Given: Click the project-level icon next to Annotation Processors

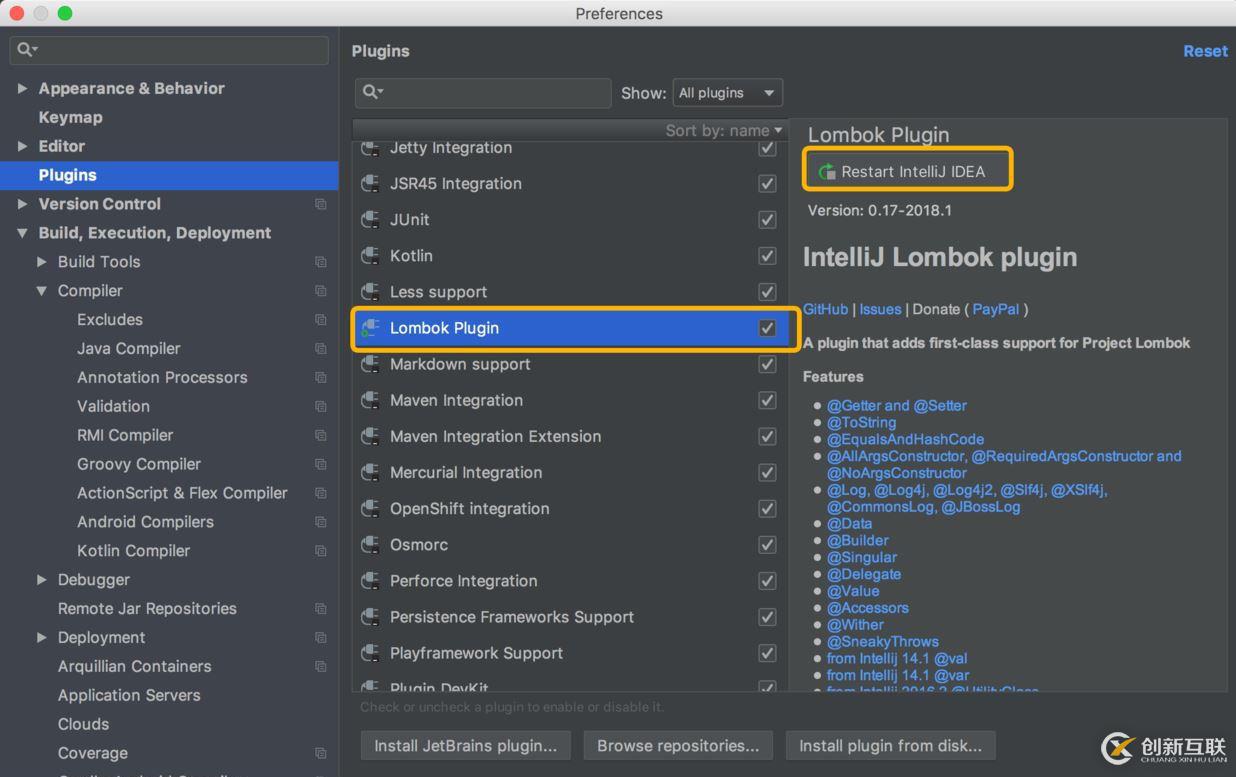Looking at the screenshot, I should tap(321, 378).
